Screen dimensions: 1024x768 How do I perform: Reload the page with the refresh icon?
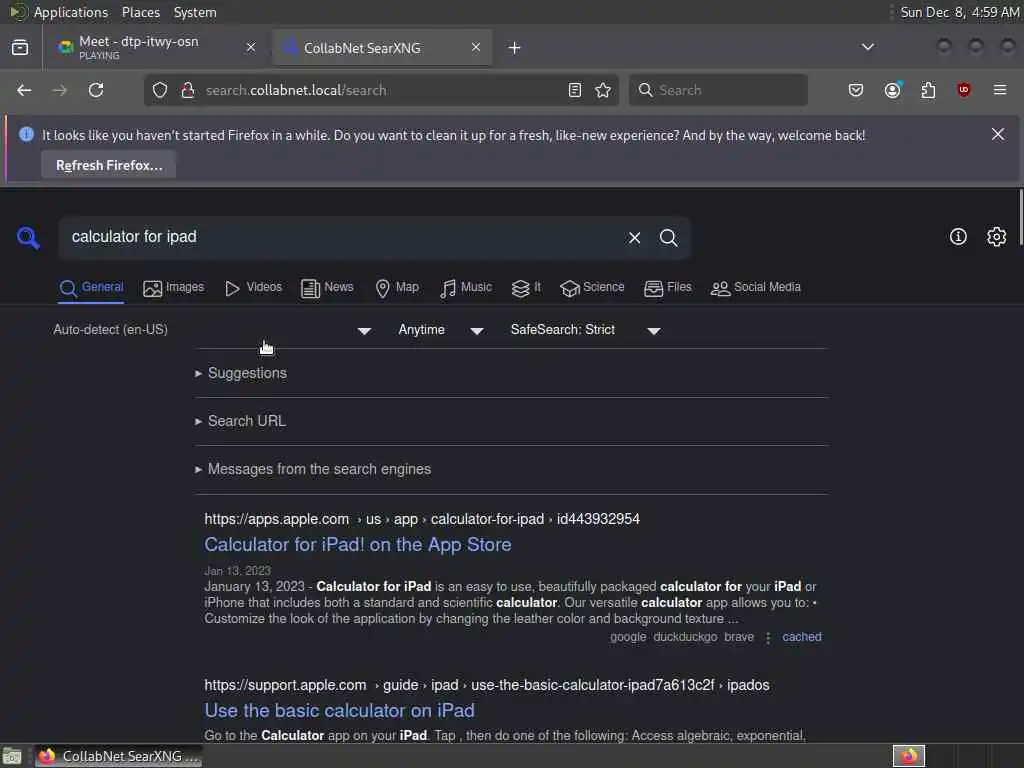[96, 90]
